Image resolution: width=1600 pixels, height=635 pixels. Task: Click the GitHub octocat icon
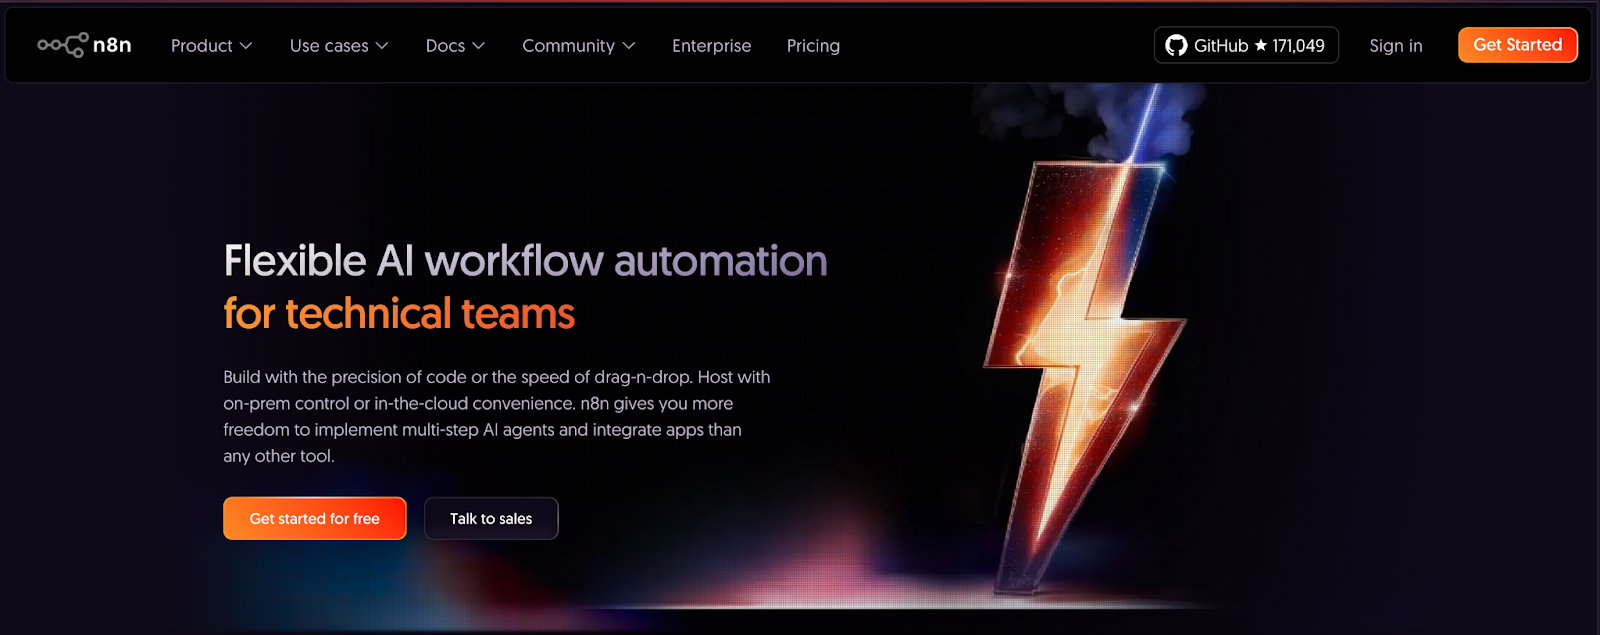[x=1177, y=45]
